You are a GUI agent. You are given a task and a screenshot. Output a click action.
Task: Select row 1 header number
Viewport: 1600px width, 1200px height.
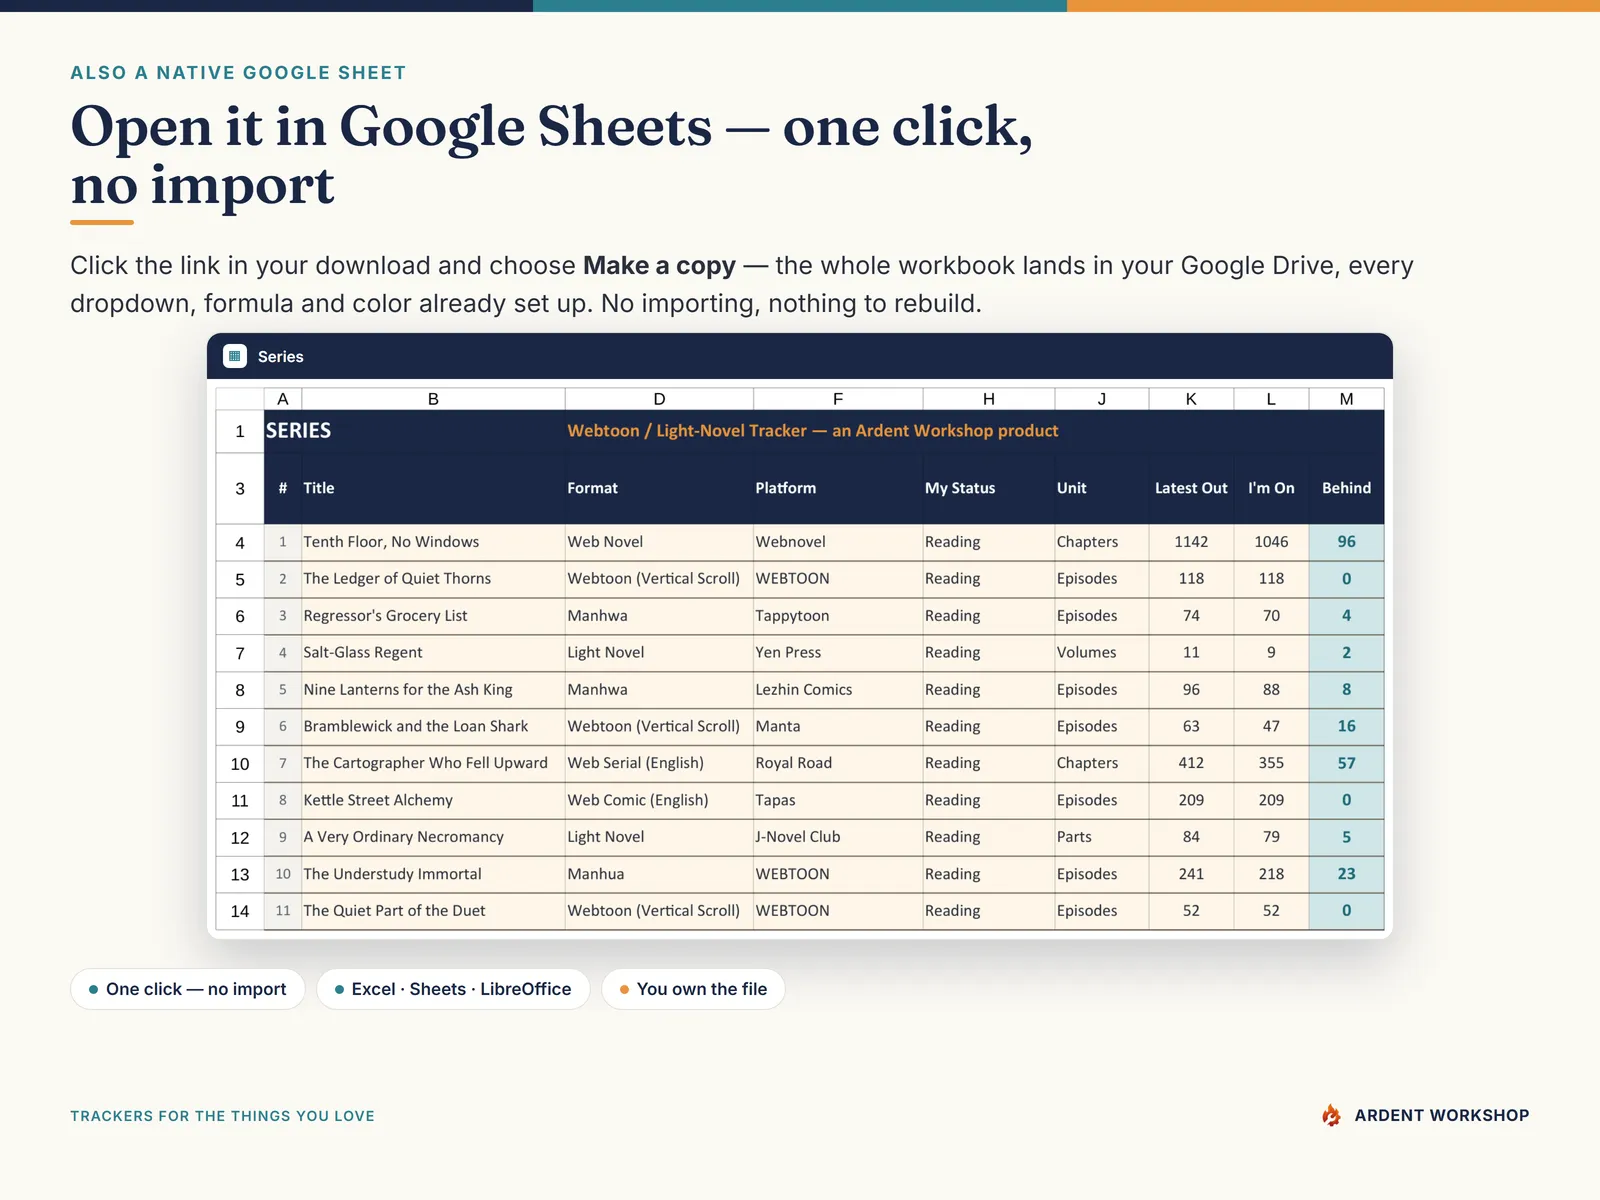240,432
